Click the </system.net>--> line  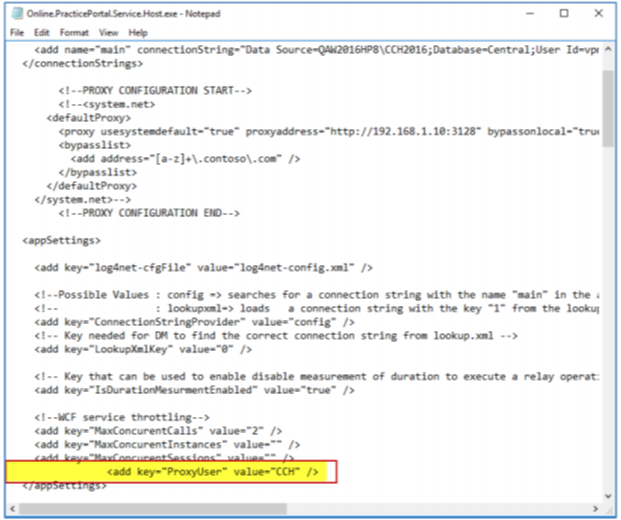tap(83, 200)
